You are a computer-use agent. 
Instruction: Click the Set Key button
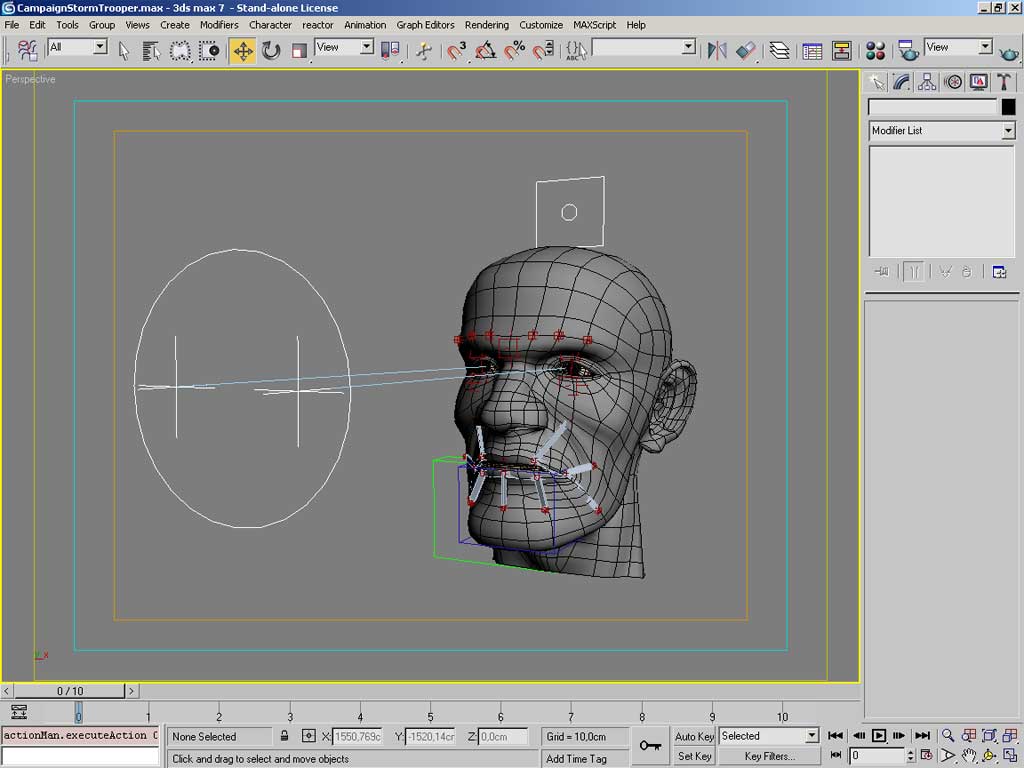coord(694,756)
